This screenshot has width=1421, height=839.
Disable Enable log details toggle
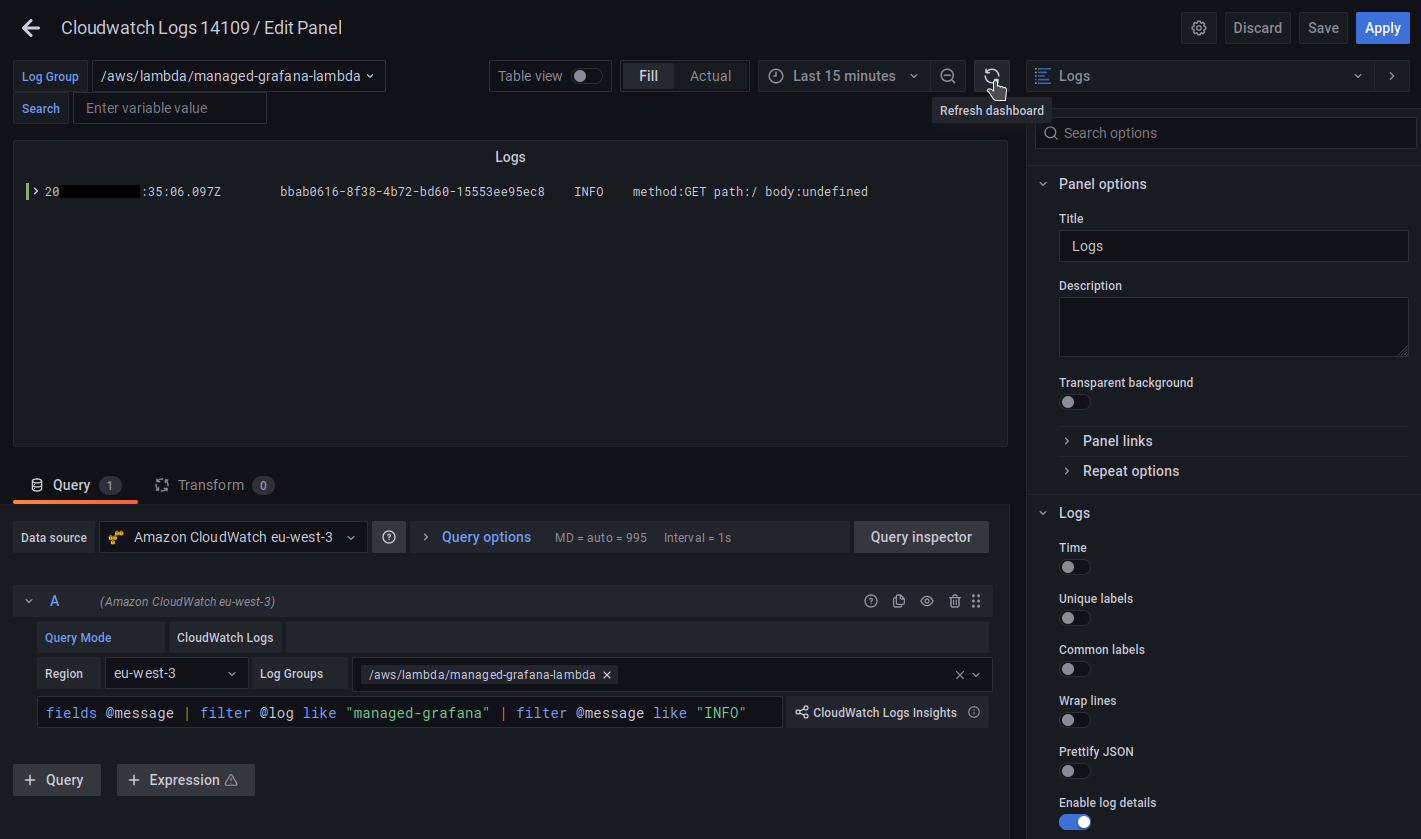(1075, 822)
